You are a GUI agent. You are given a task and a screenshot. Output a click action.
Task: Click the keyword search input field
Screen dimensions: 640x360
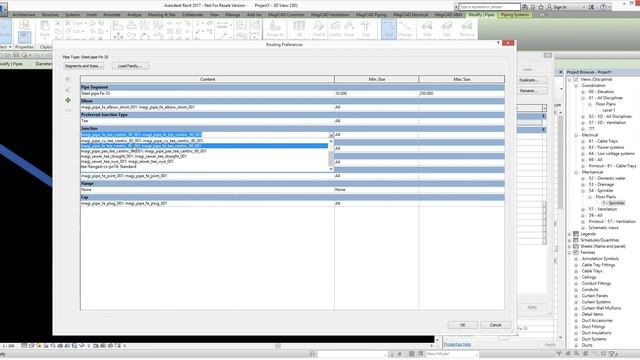click(489, 7)
